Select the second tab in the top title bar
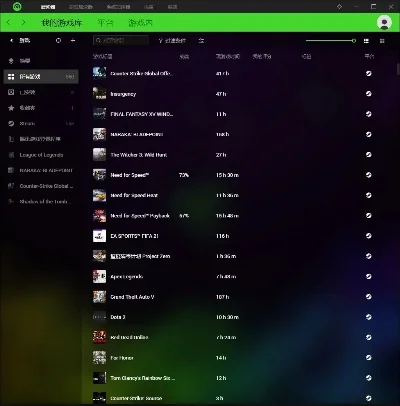 (81, 7)
